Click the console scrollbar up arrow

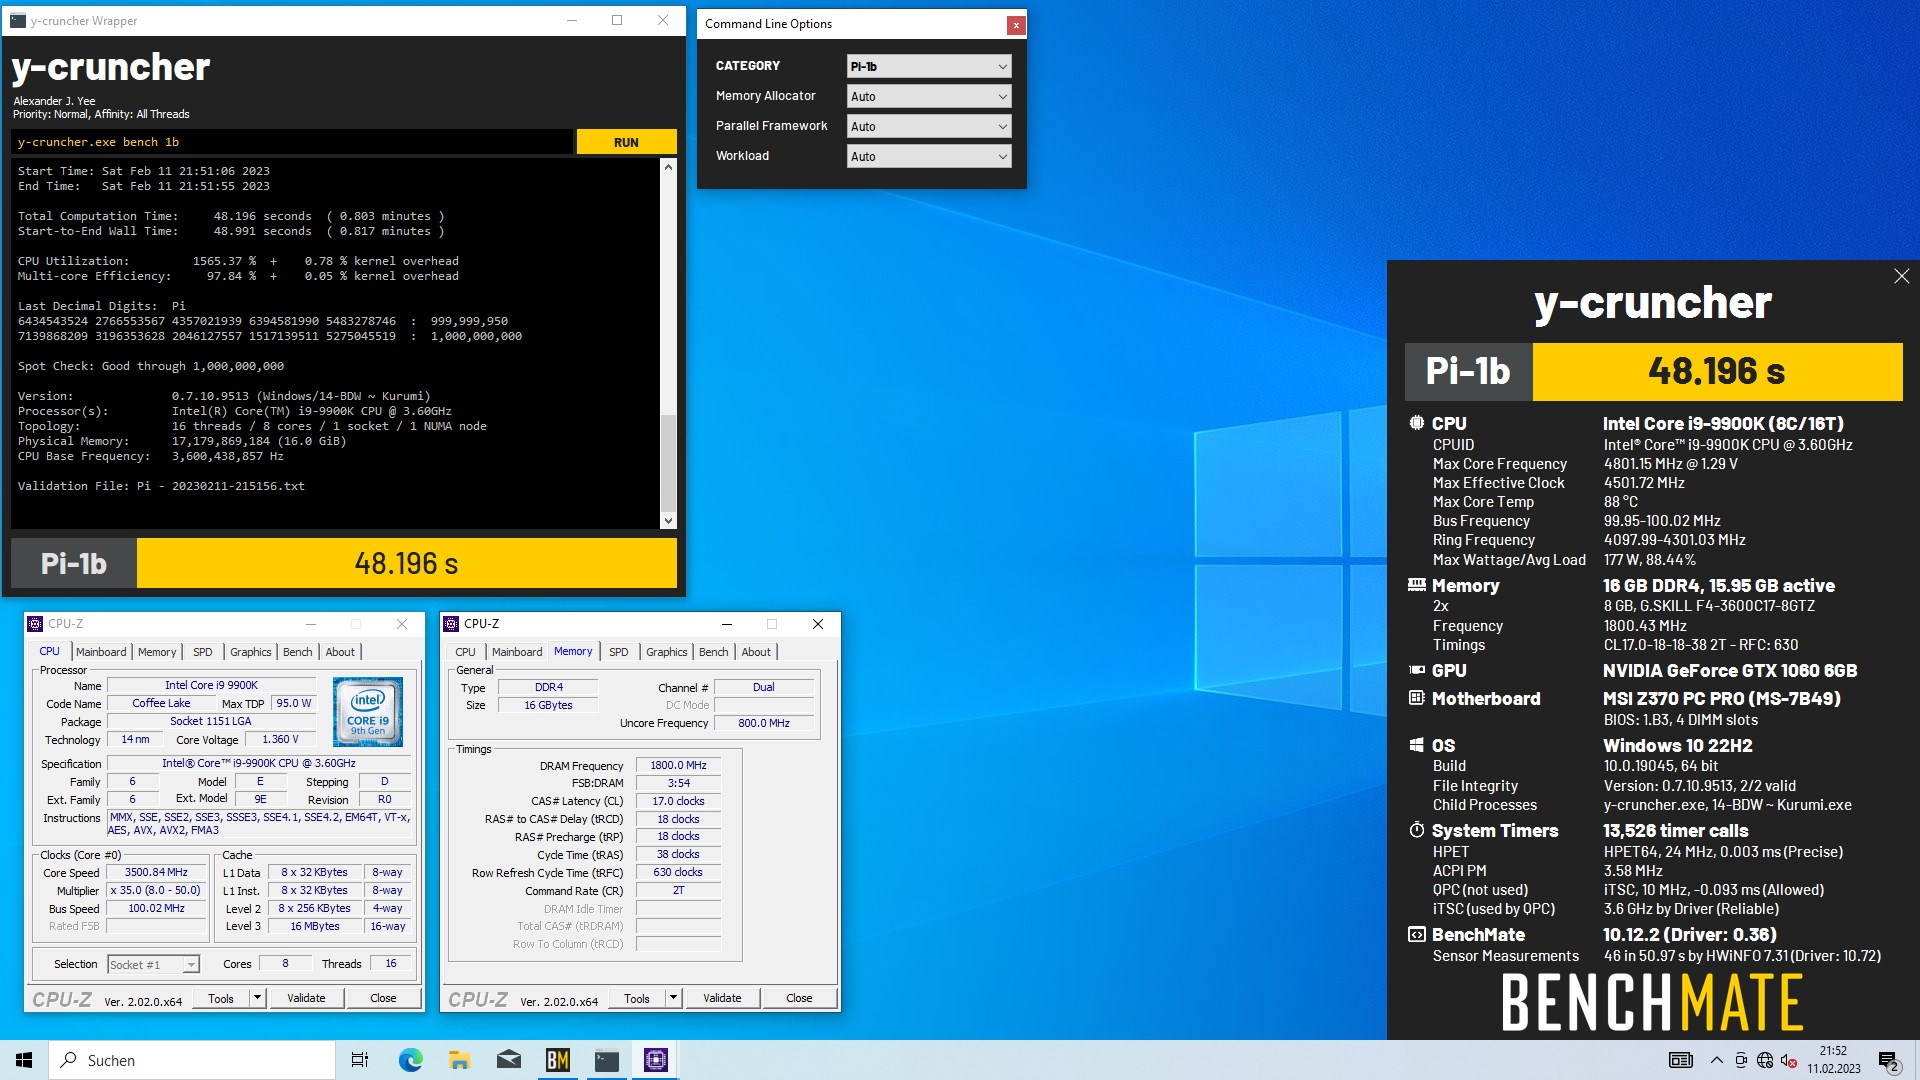coord(668,167)
